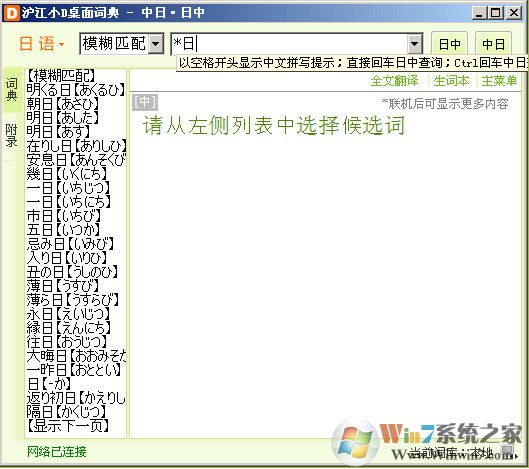The image size is (529, 469).
Task: Select 隔日【かくじつ】 in the list
Action: (x=66, y=412)
